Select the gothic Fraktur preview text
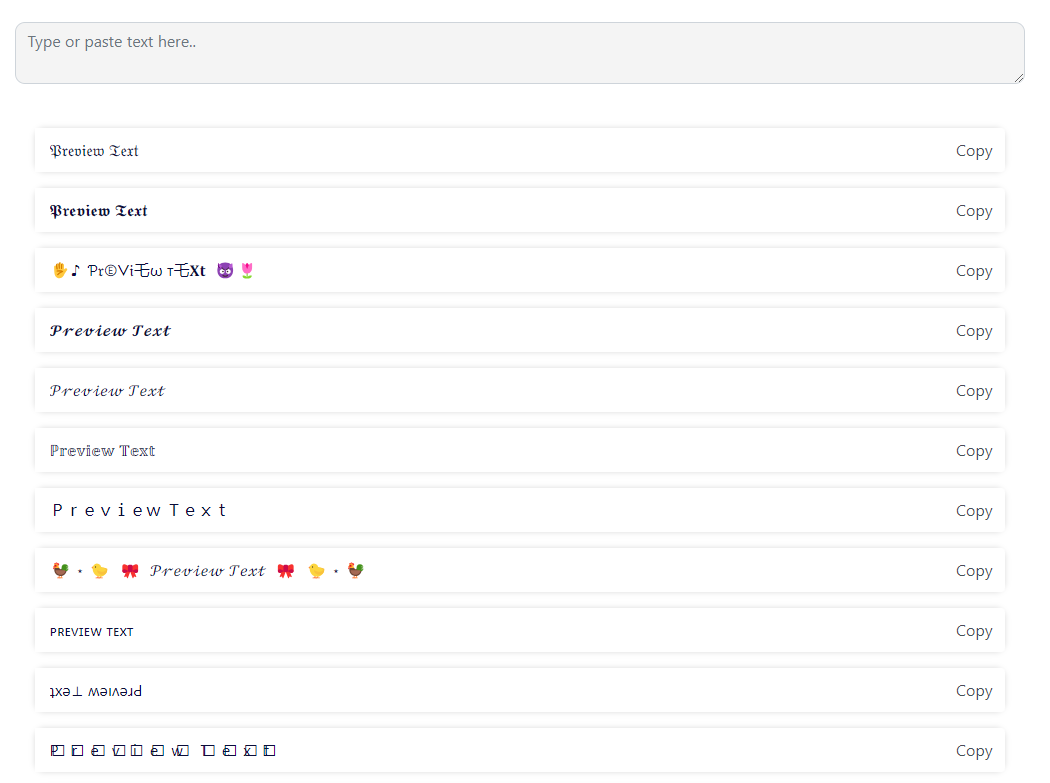 click(94, 150)
